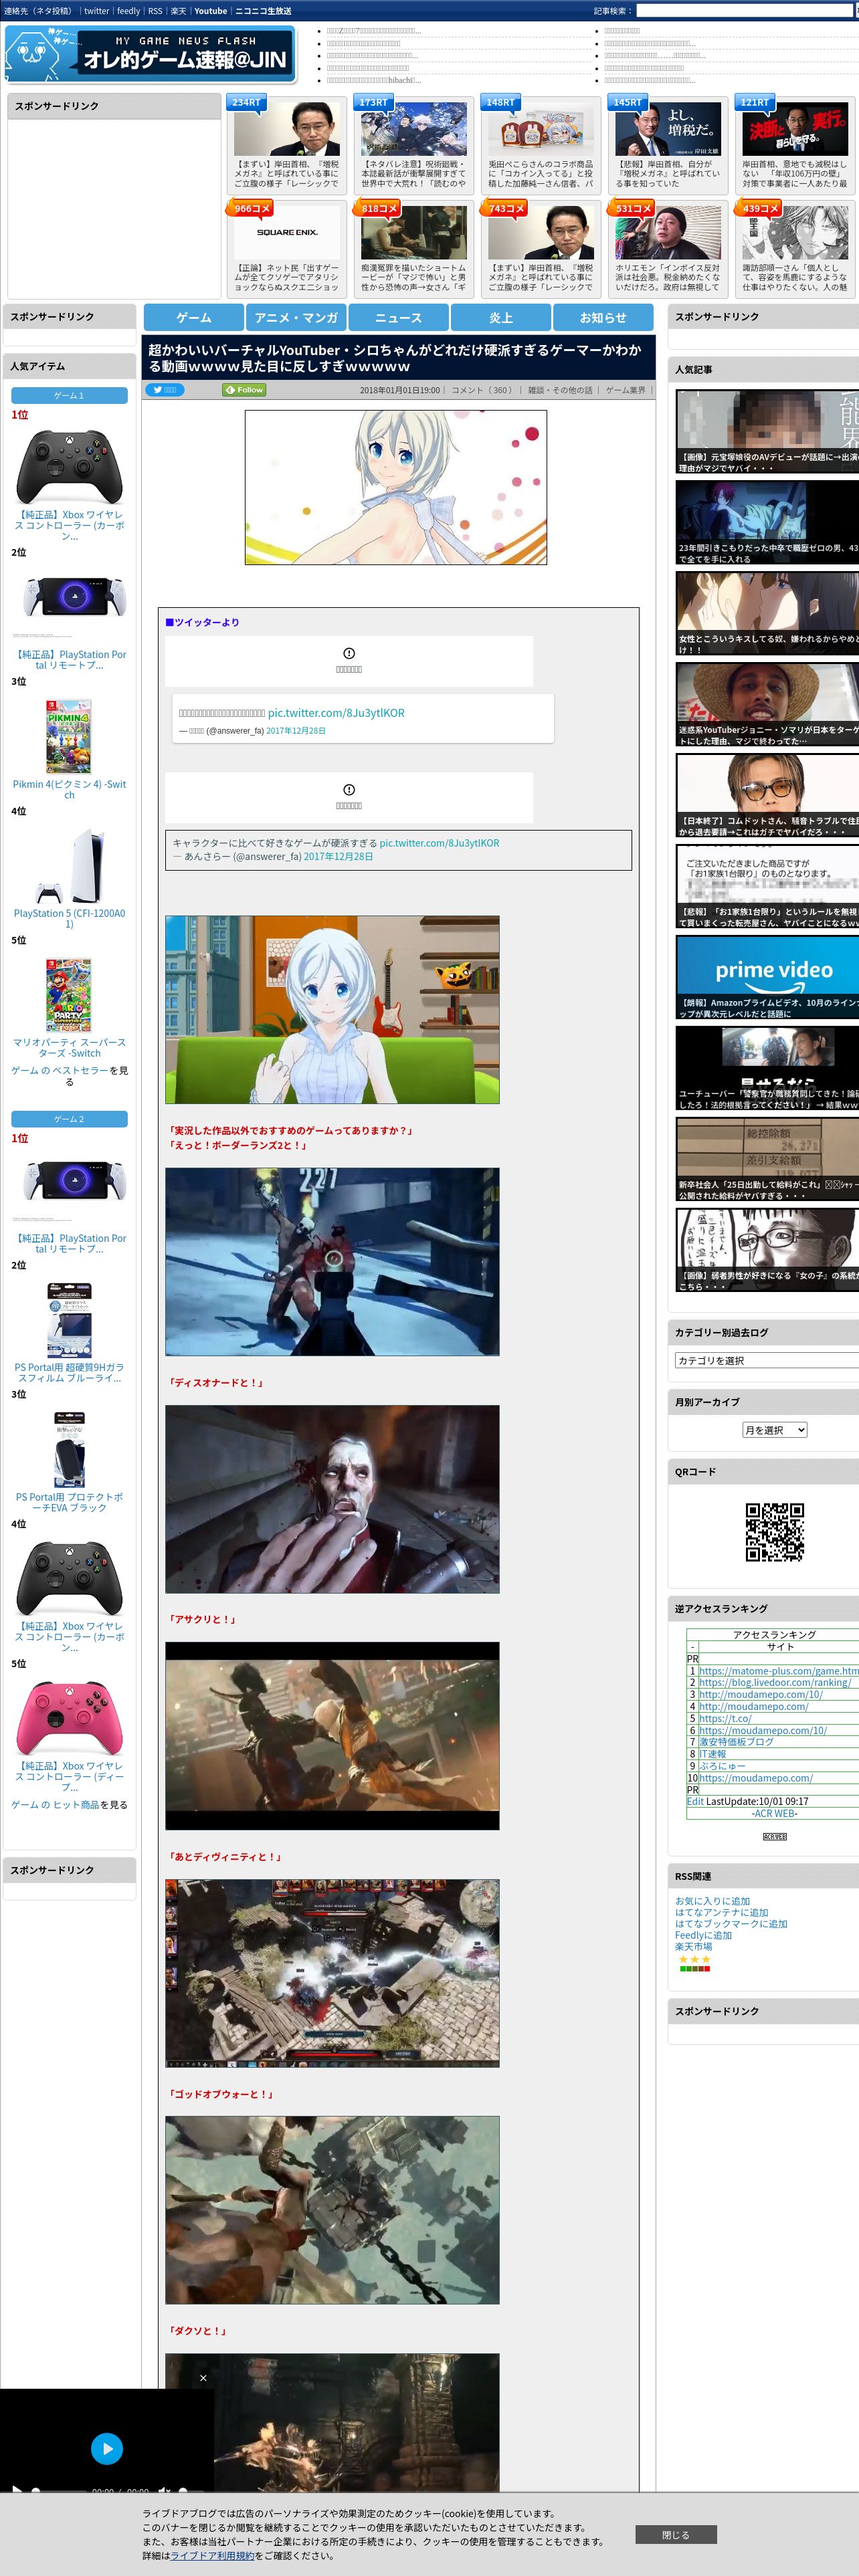Open the 173RT Jujutsu Kaisen article thumbnail

[414, 128]
